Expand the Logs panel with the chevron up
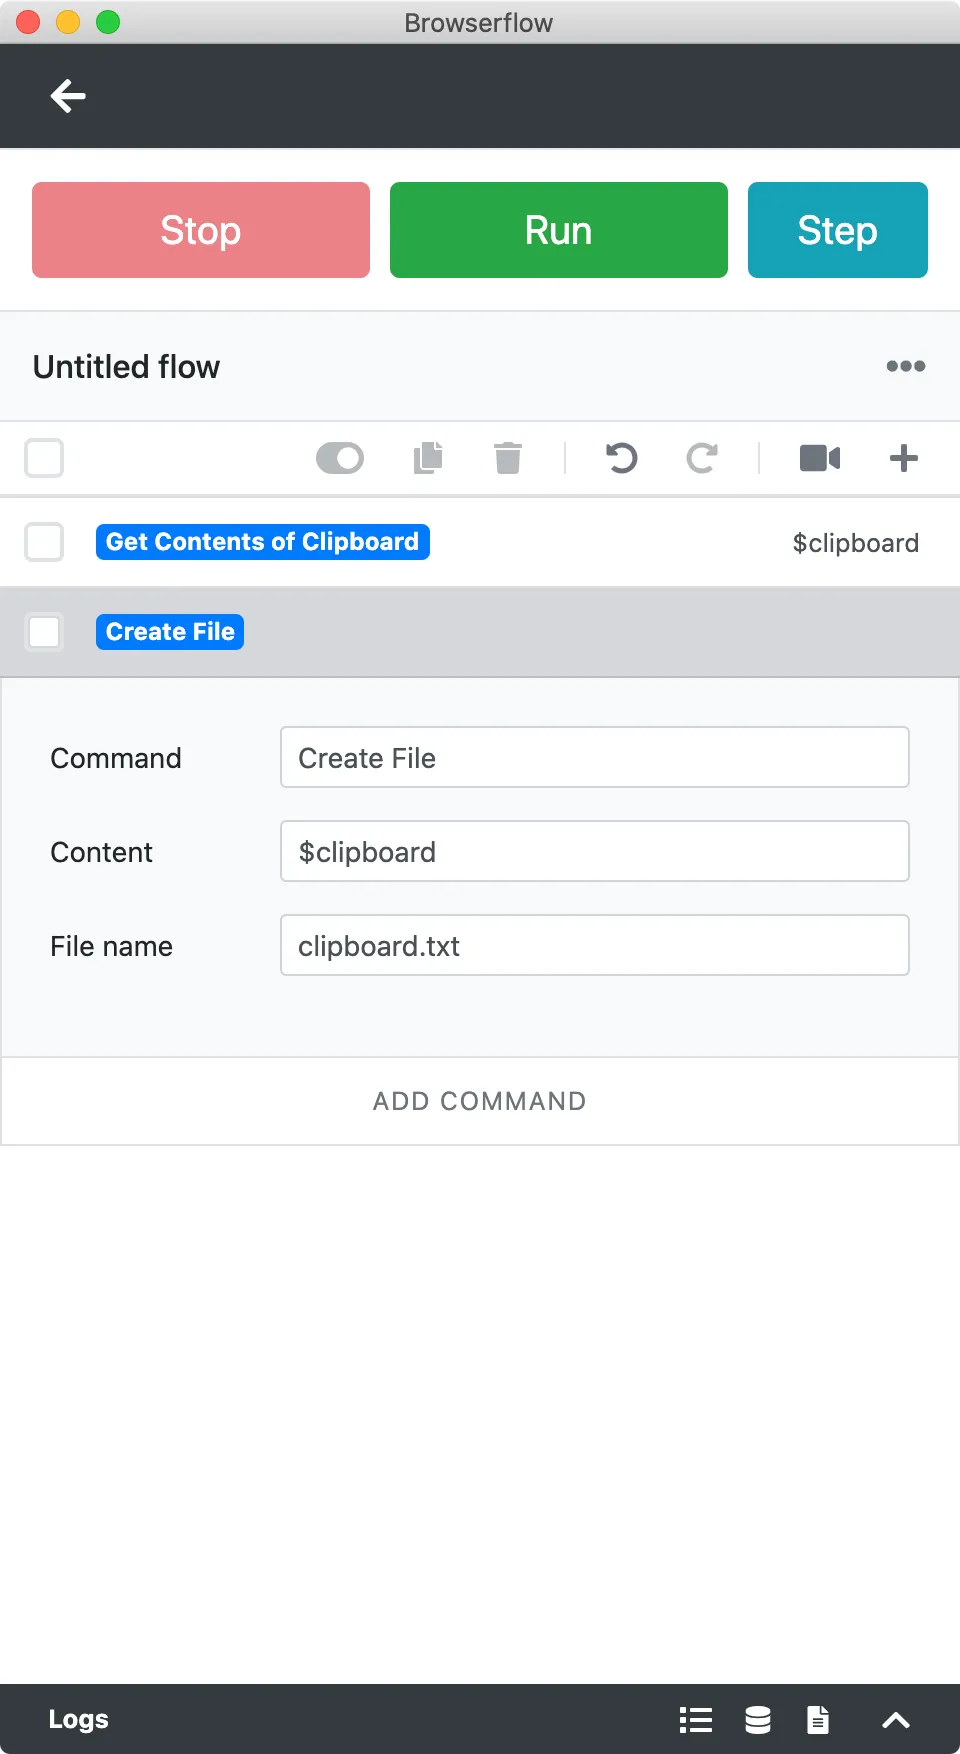 pyautogui.click(x=896, y=1720)
